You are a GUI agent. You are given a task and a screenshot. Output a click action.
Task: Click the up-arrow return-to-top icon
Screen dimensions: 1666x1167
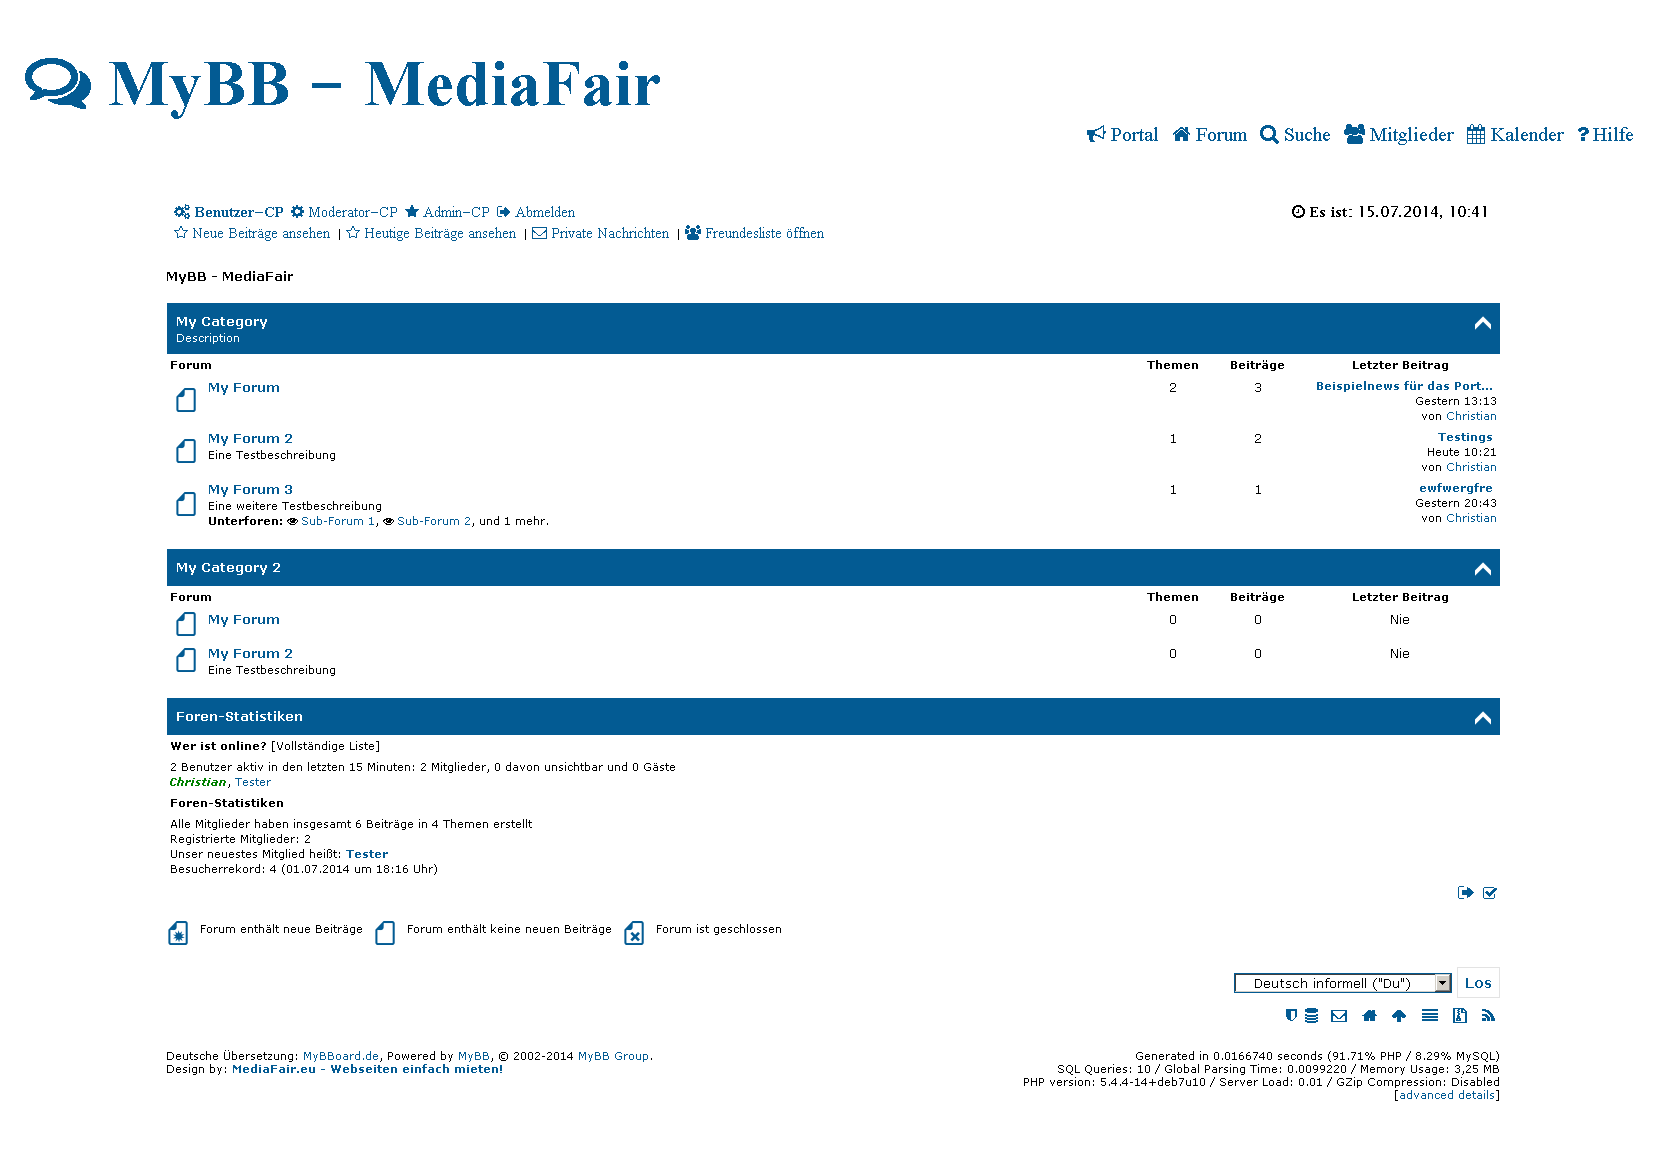tap(1399, 1016)
